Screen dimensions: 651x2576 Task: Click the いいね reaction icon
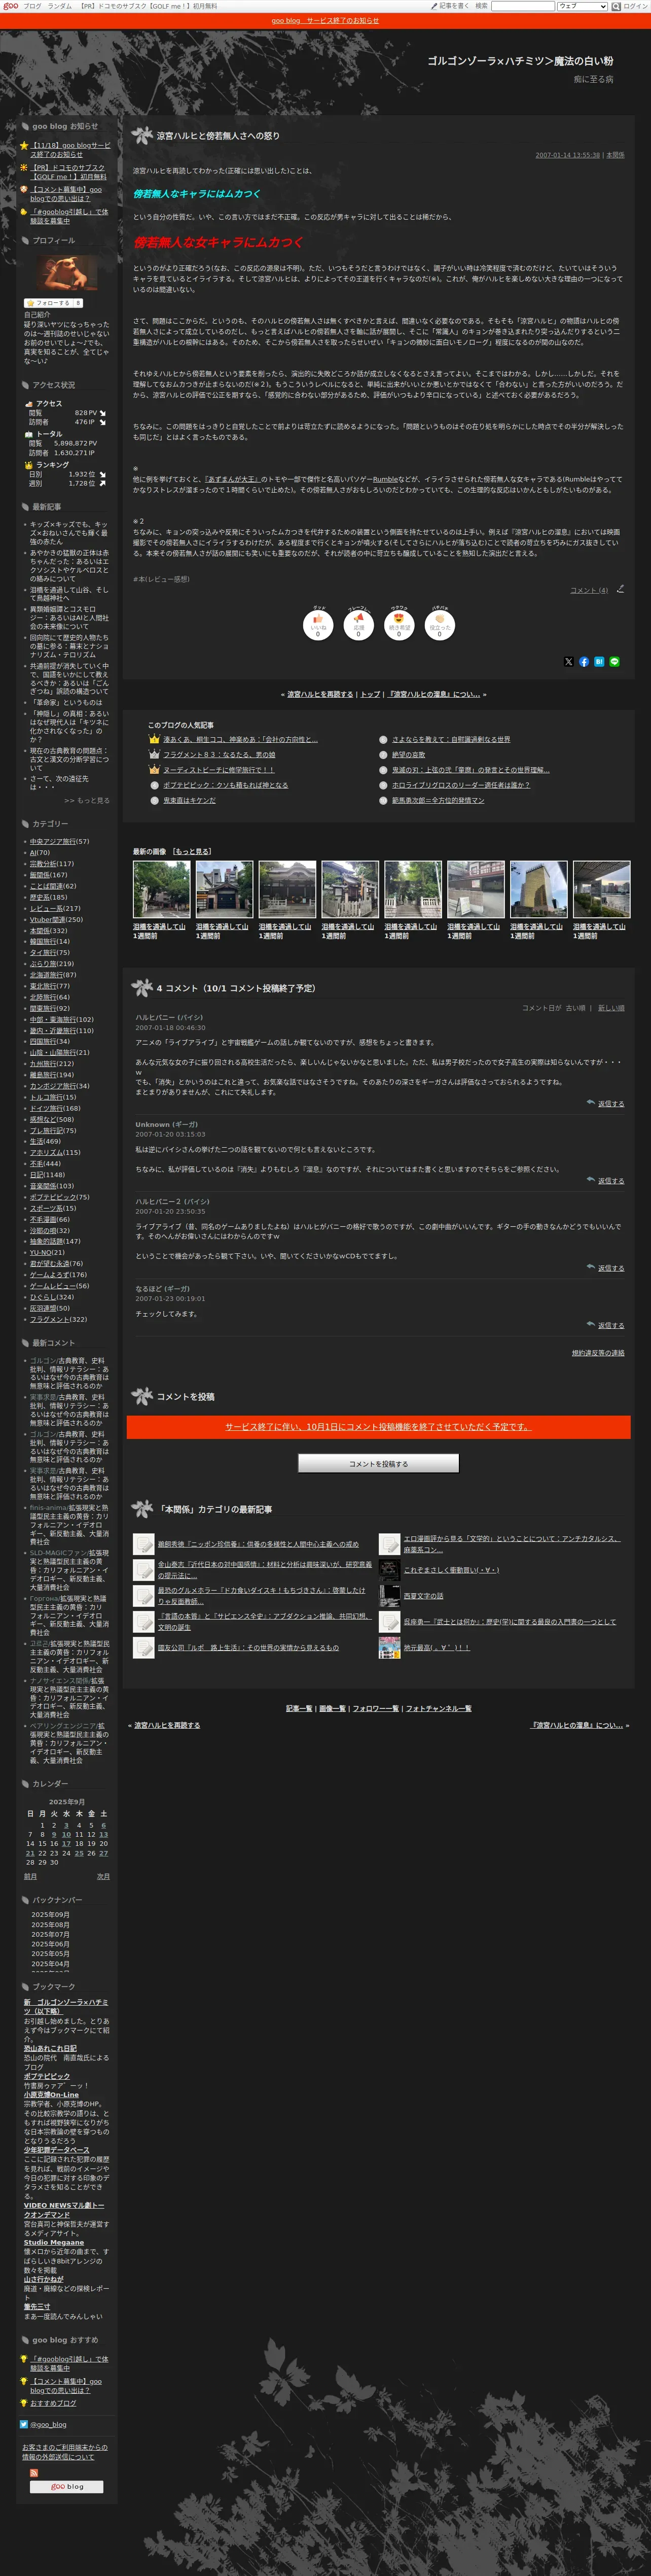click(x=318, y=625)
